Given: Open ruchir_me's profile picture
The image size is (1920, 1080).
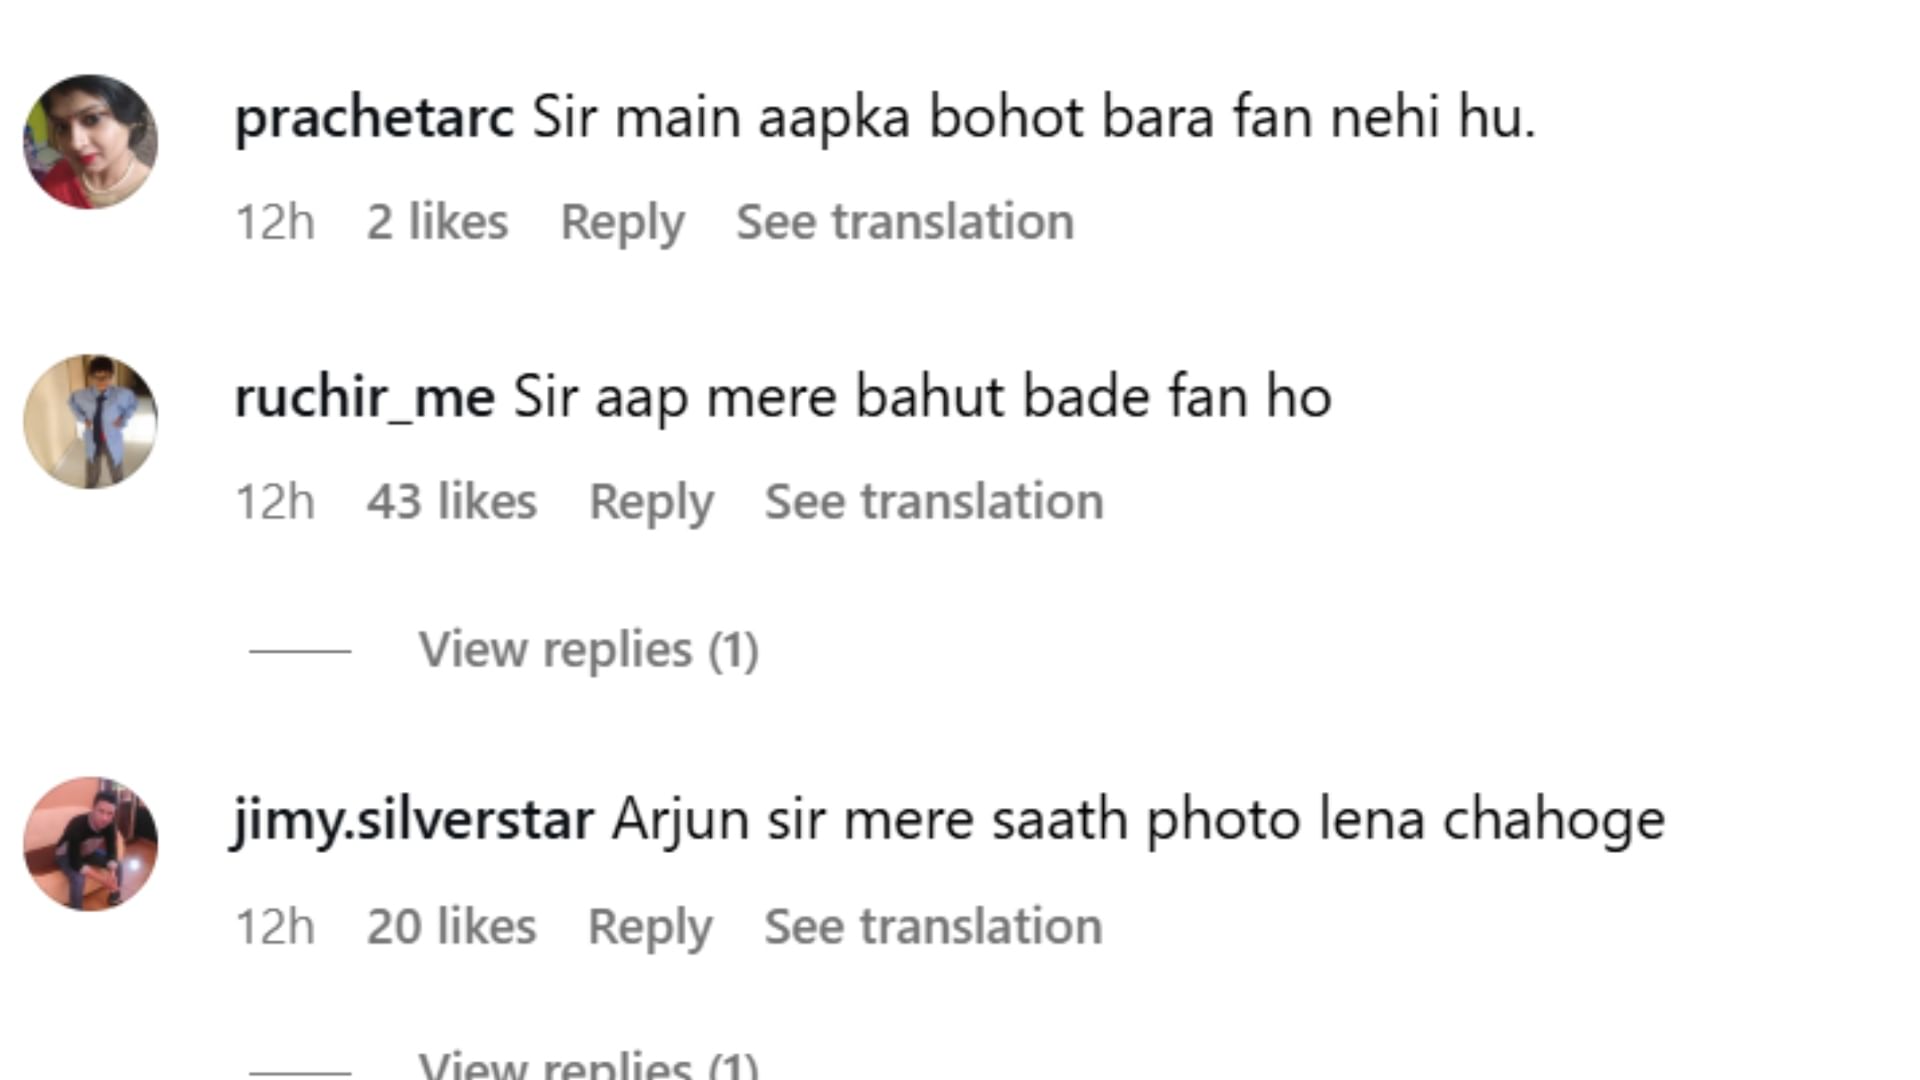Looking at the screenshot, I should tap(90, 421).
